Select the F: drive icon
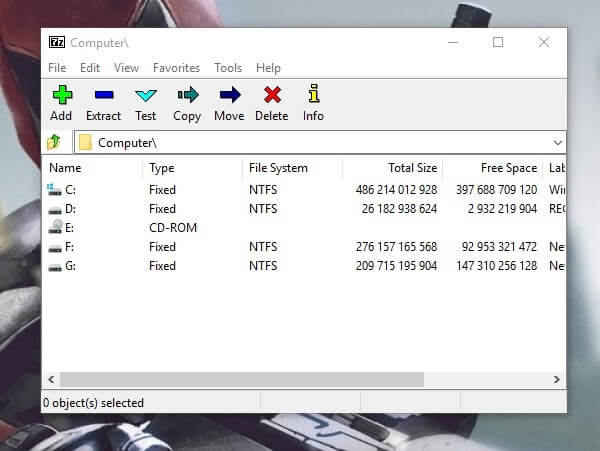Image resolution: width=600 pixels, height=451 pixels. coord(55,248)
